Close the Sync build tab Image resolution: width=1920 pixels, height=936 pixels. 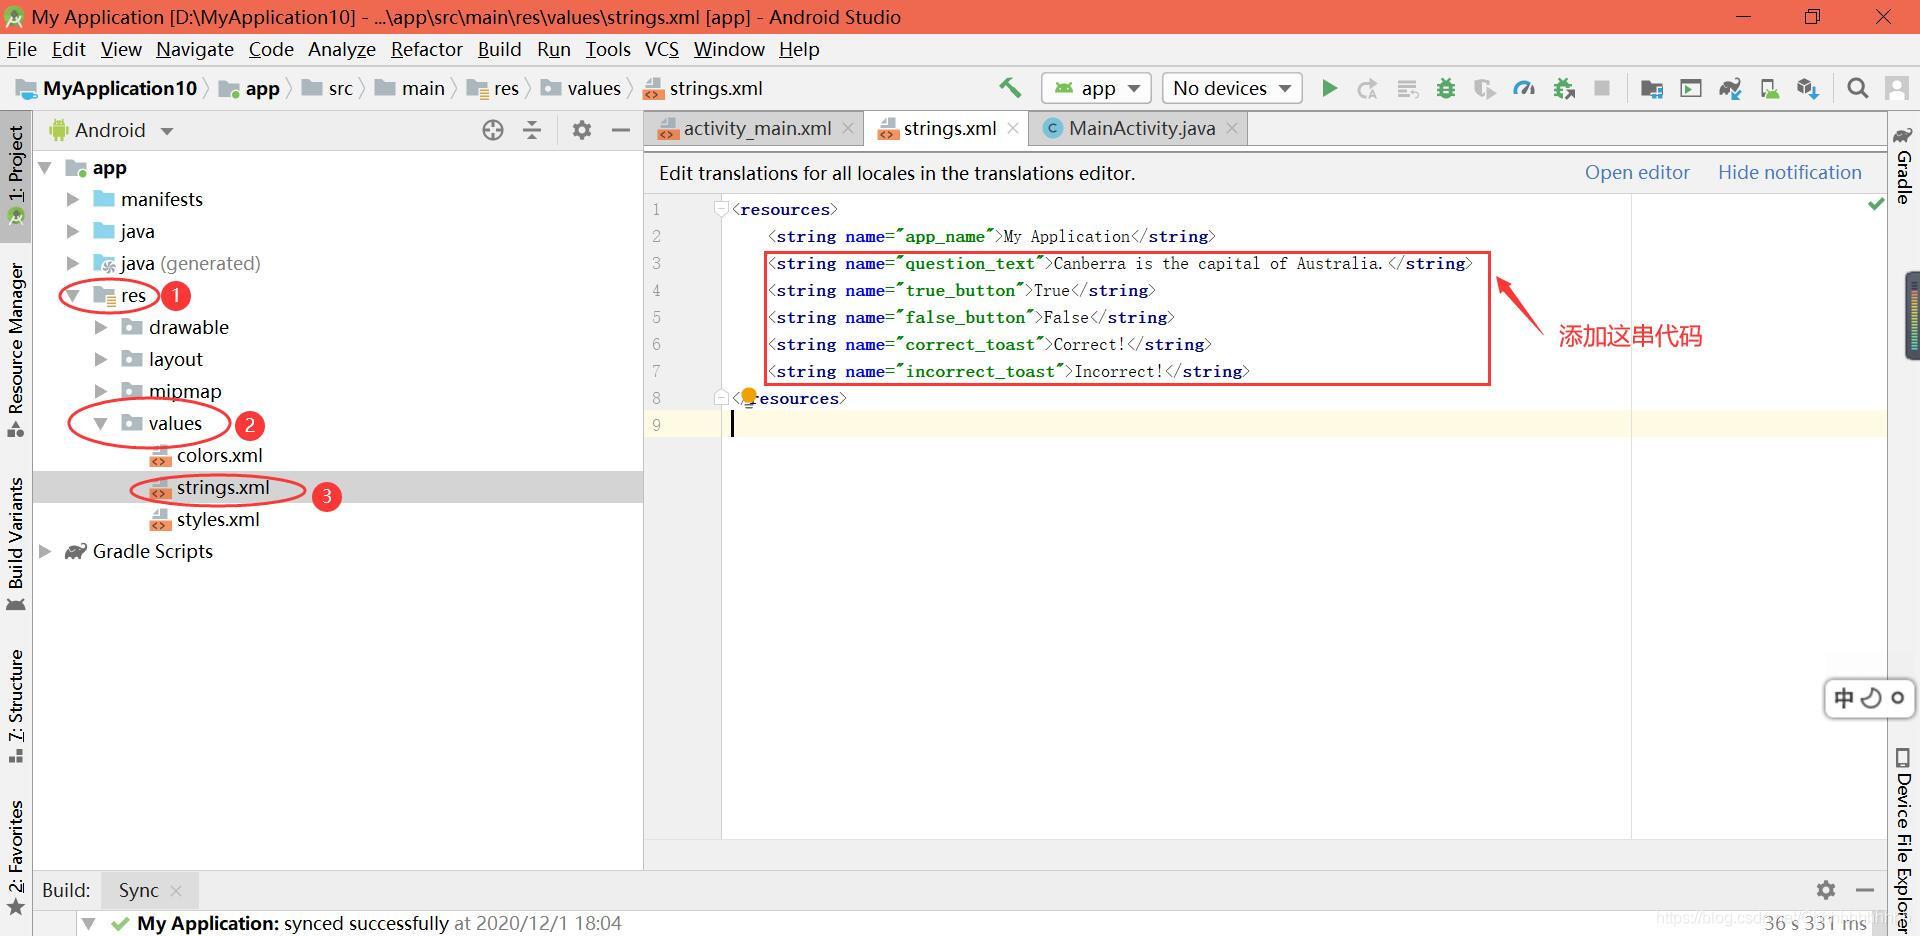pos(176,890)
